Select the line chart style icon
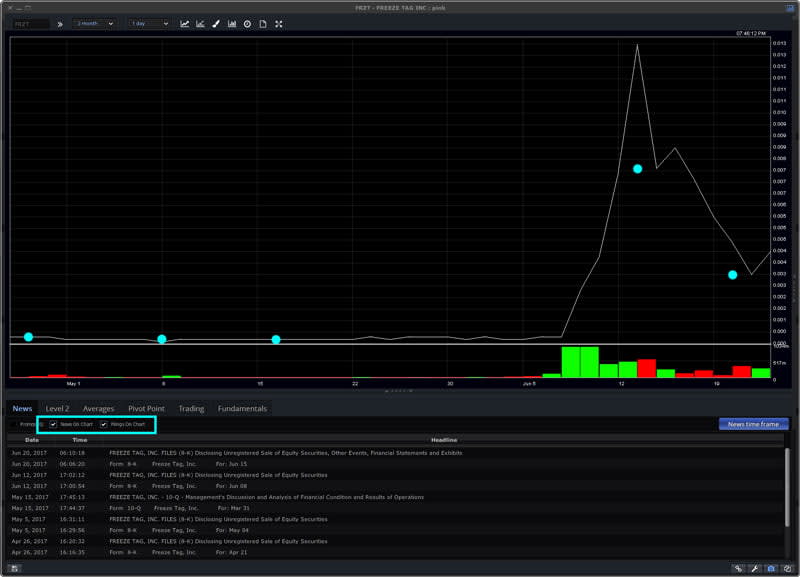The height and width of the screenshot is (577, 800). pyautogui.click(x=185, y=23)
